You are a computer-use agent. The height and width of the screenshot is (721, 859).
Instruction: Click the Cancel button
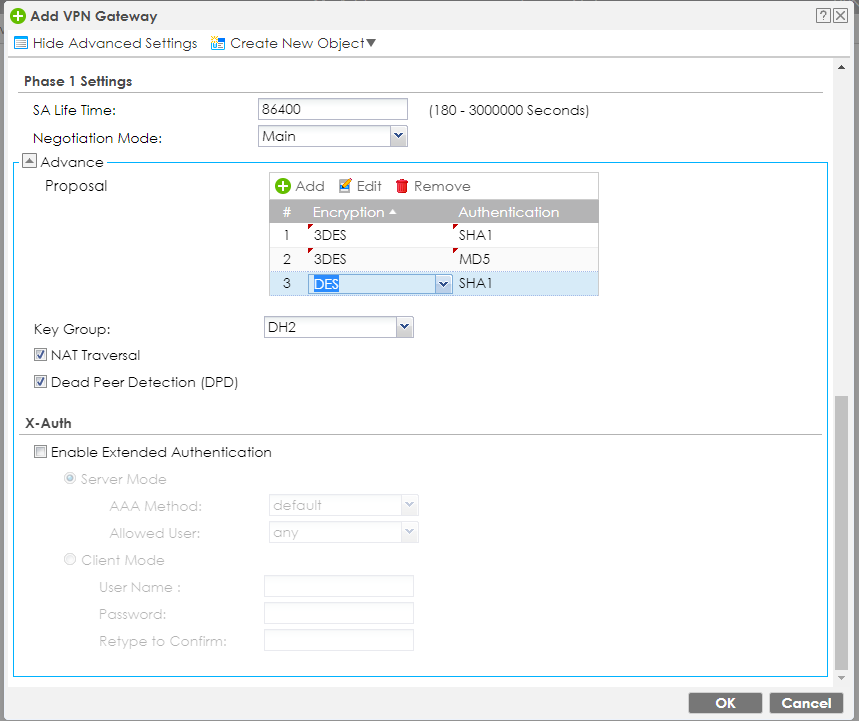(x=806, y=703)
